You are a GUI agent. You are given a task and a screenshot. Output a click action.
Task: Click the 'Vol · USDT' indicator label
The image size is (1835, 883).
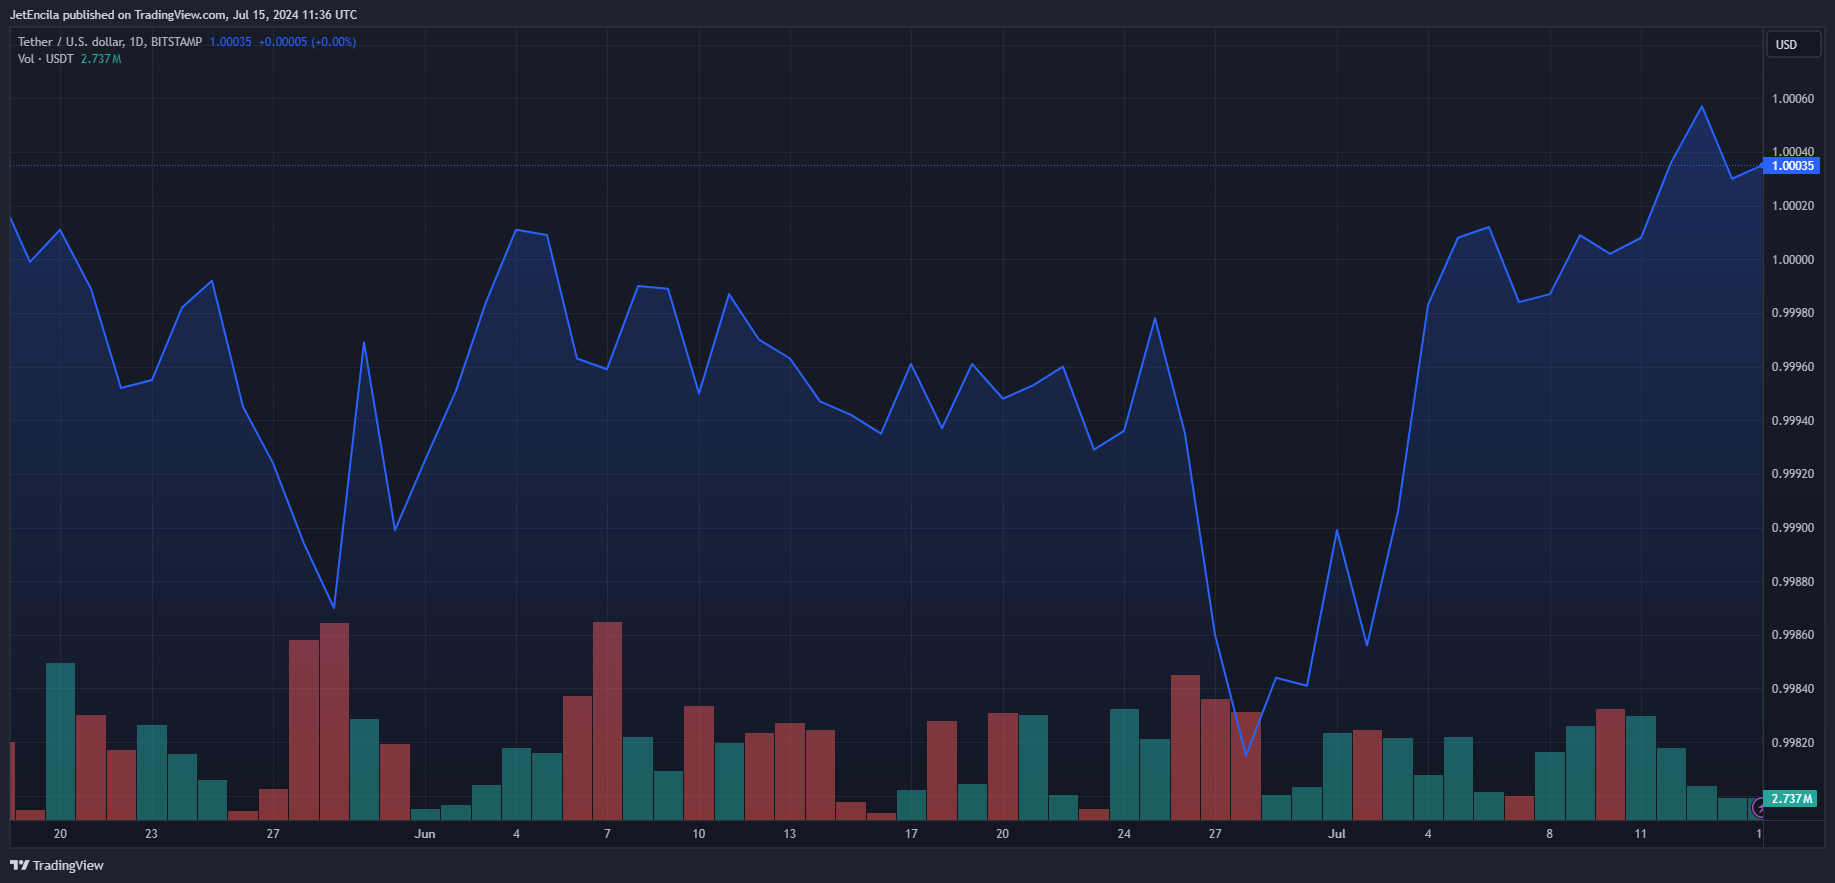(46, 59)
